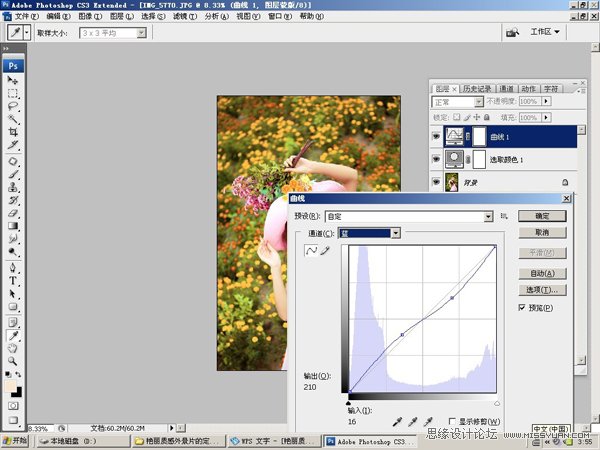
Task: Click the 确定 button in Curves
Action: 542,216
